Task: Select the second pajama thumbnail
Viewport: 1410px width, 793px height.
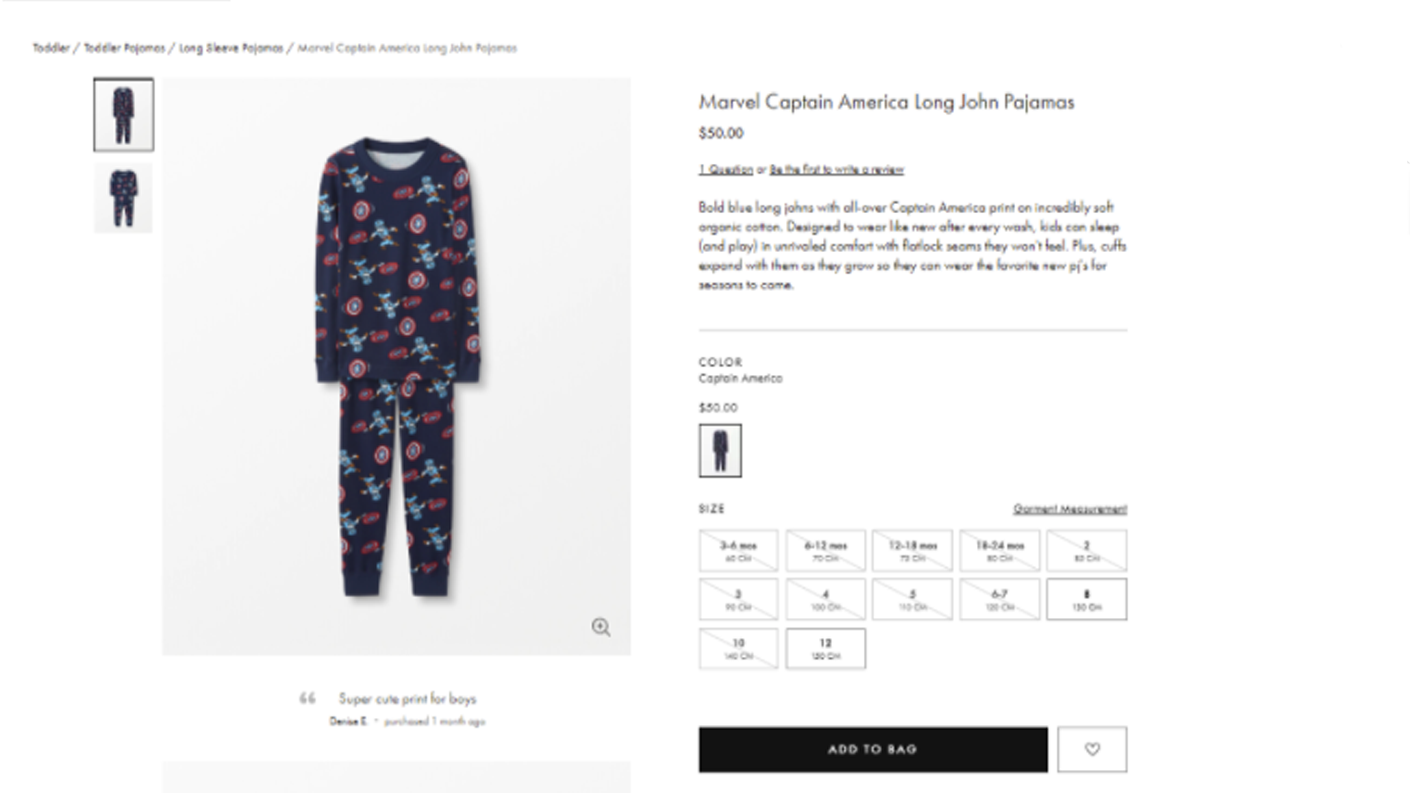Action: click(x=123, y=198)
